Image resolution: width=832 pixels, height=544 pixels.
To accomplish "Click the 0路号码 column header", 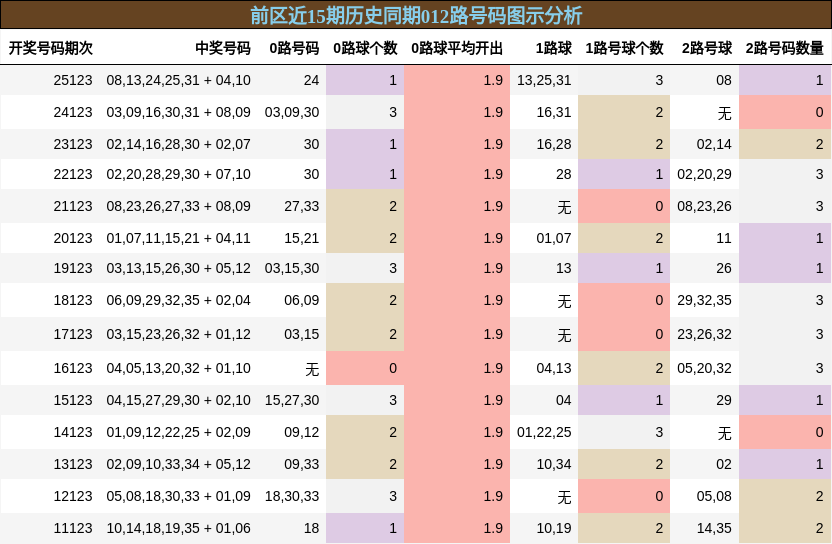I will (294, 48).
